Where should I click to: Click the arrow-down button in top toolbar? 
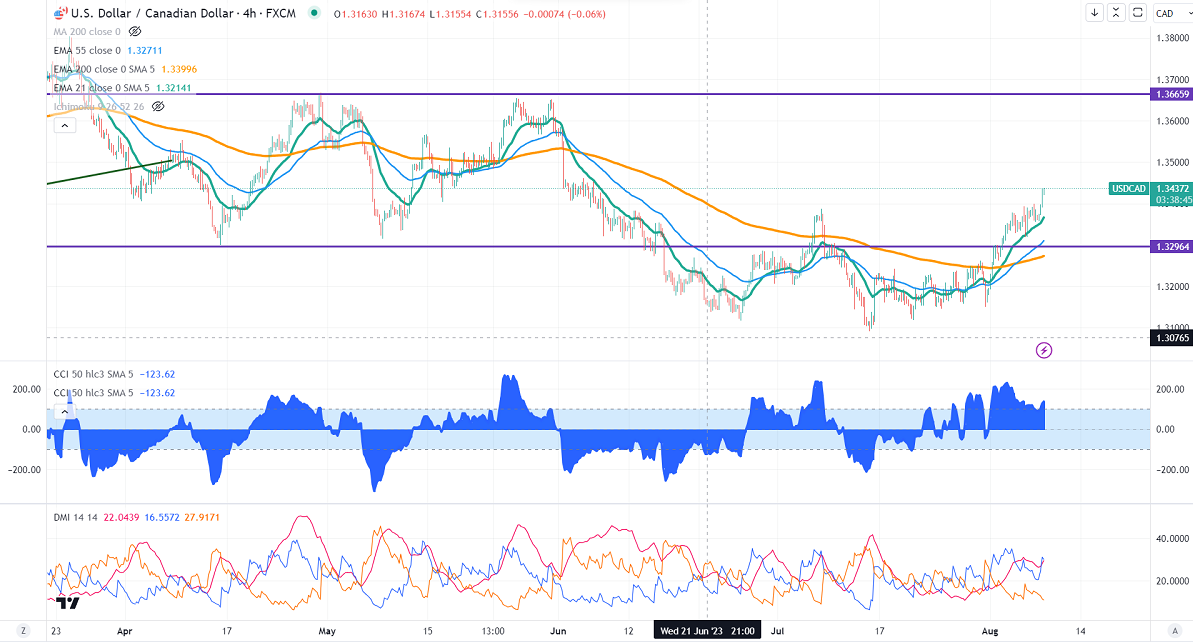click(1095, 13)
